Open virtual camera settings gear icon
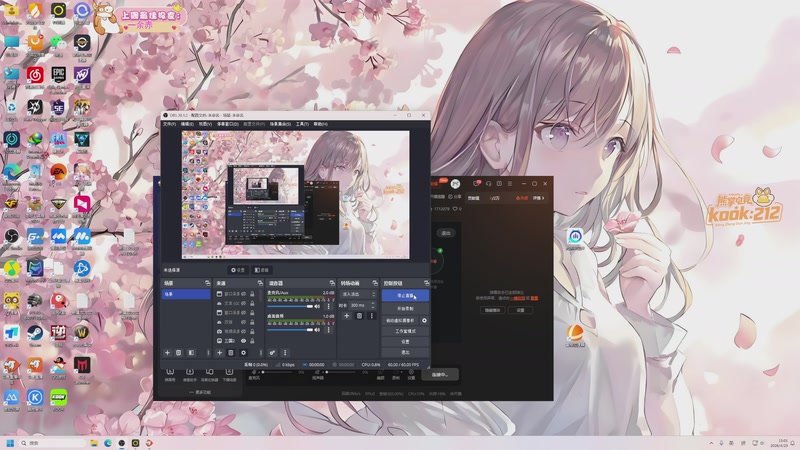Viewport: 800px width, 450px height. click(x=424, y=320)
